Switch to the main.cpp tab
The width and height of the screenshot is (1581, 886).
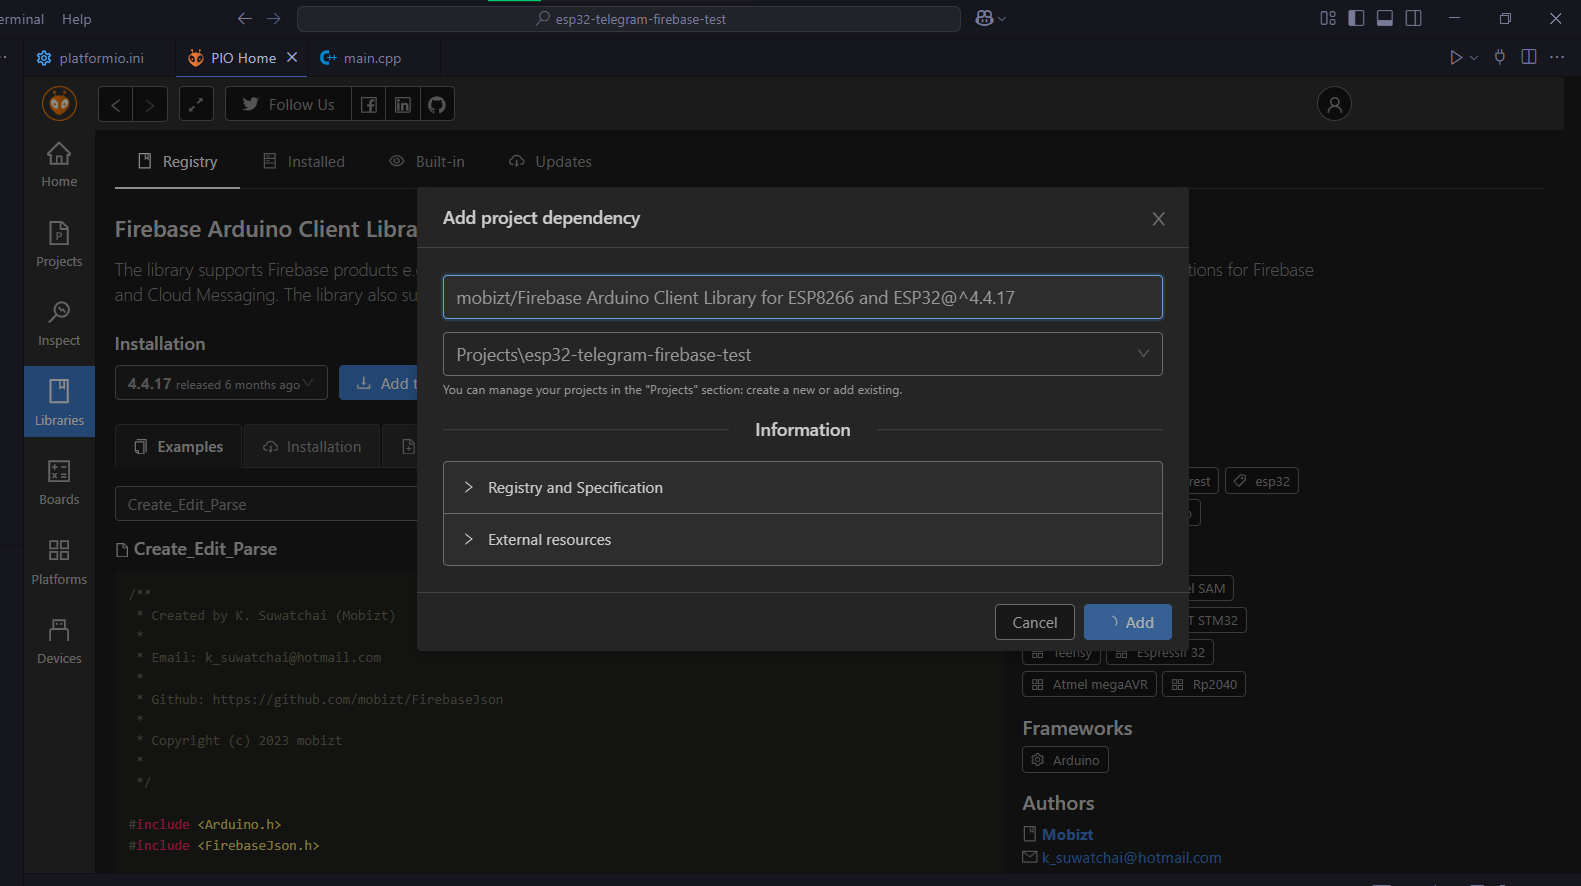click(360, 58)
